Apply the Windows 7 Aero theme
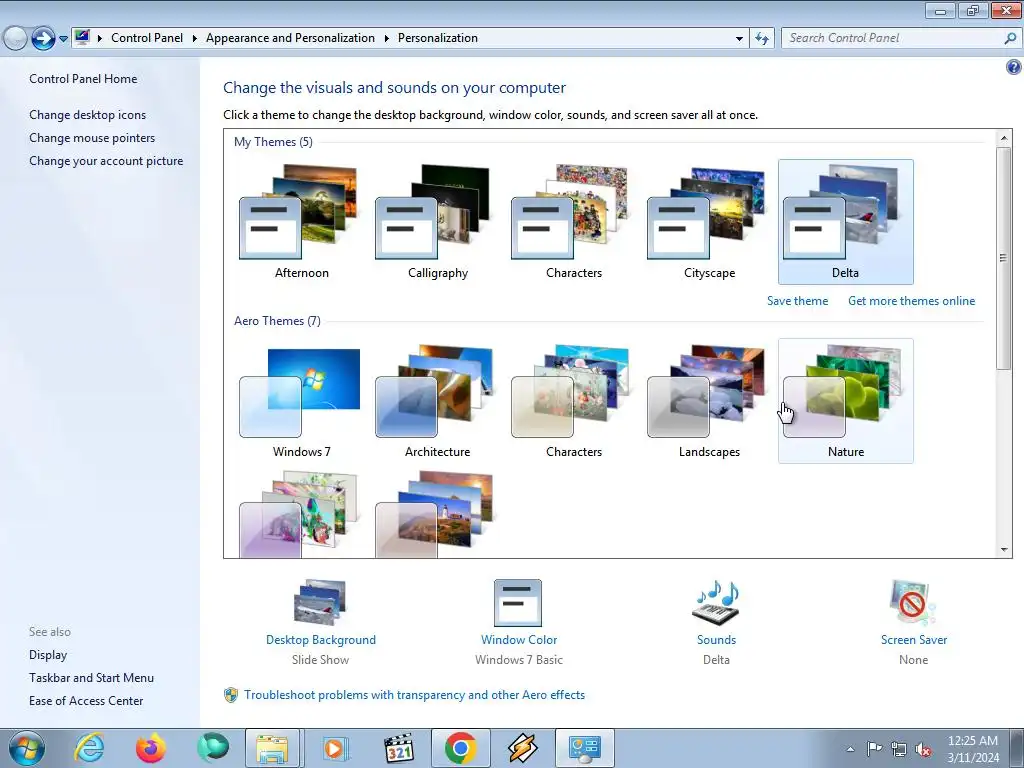 (301, 401)
